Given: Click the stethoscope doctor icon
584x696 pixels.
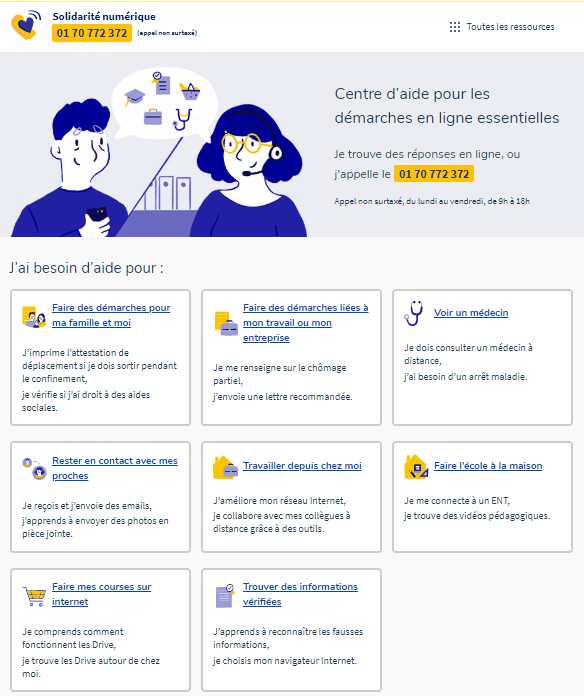Looking at the screenshot, I should 414,313.
